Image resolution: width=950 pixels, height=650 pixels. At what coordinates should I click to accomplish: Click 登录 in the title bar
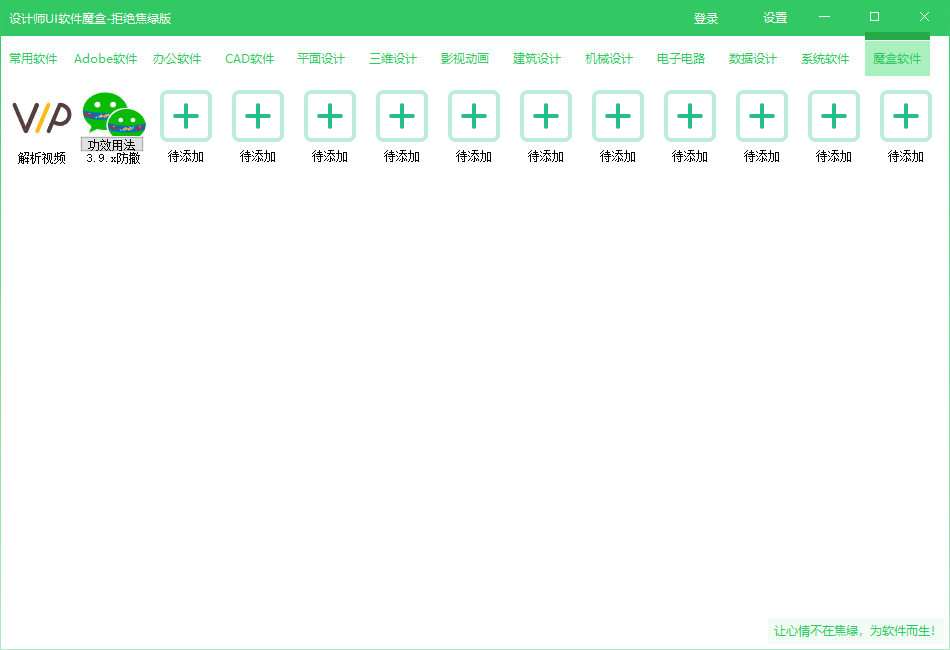(x=706, y=18)
